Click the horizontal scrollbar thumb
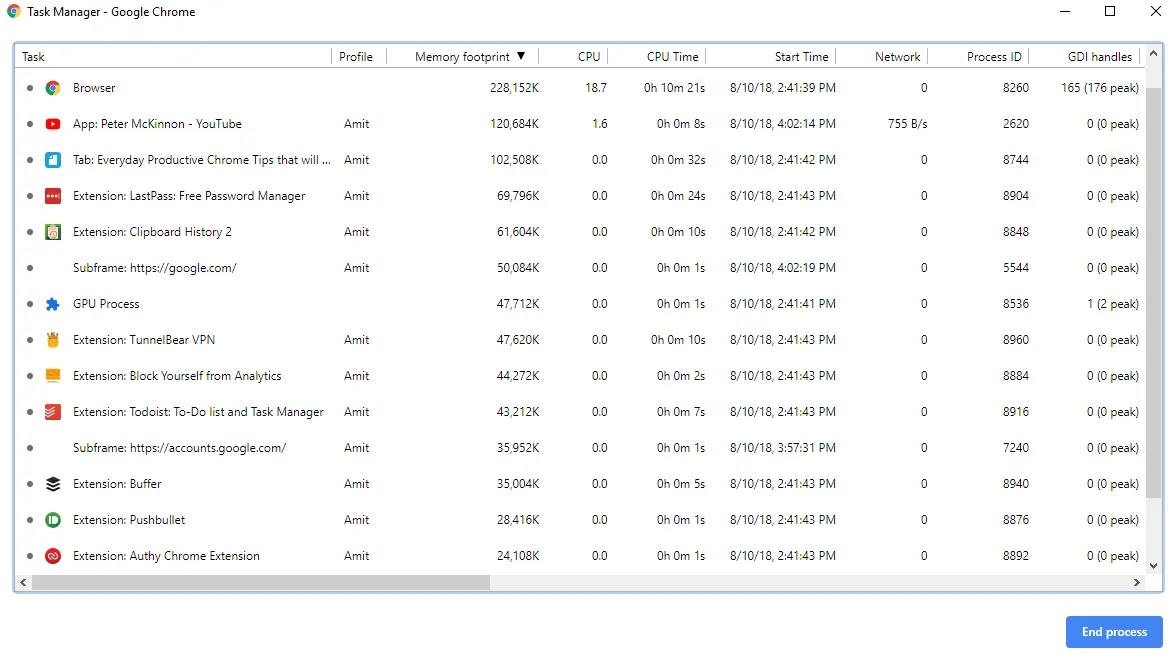Image resolution: width=1176 pixels, height=662 pixels. [261, 583]
